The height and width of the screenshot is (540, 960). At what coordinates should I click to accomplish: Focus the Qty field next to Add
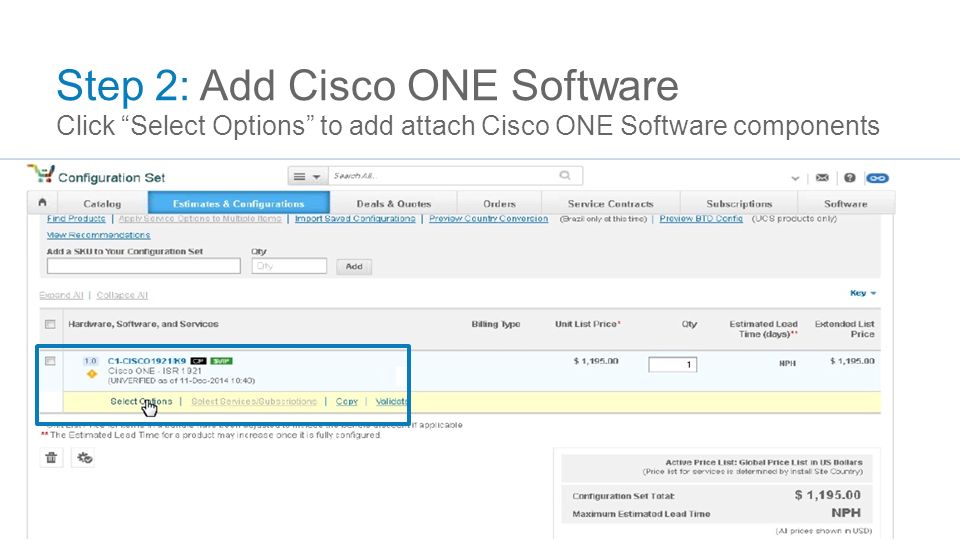click(x=289, y=266)
